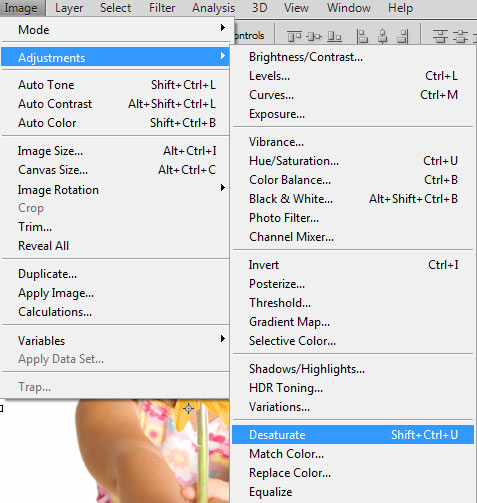Viewport: 477px width, 503px height.
Task: Click the Align left edges icon
Action: 362,36
